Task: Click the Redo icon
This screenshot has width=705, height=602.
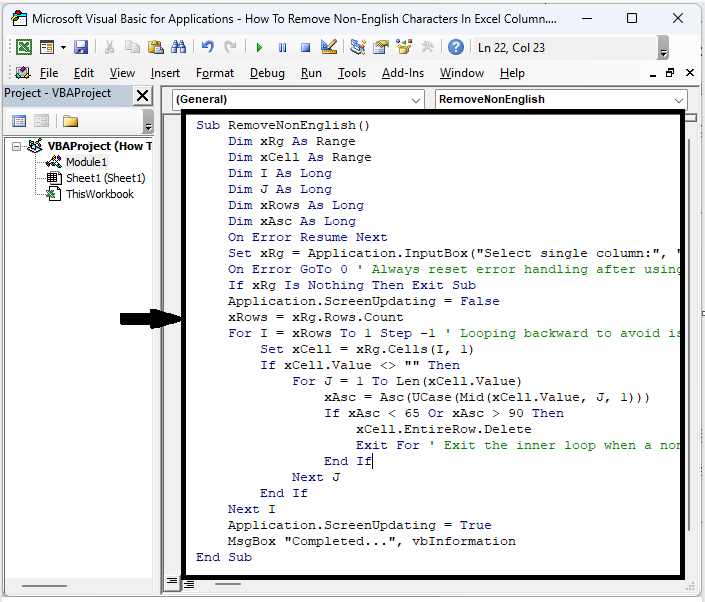Action: pyautogui.click(x=230, y=47)
